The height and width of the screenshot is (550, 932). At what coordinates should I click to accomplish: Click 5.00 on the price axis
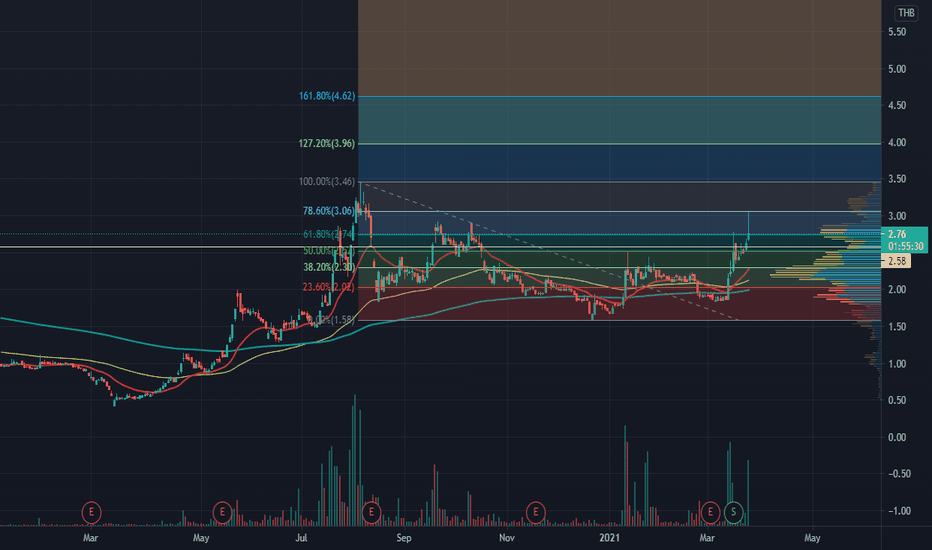click(x=897, y=69)
